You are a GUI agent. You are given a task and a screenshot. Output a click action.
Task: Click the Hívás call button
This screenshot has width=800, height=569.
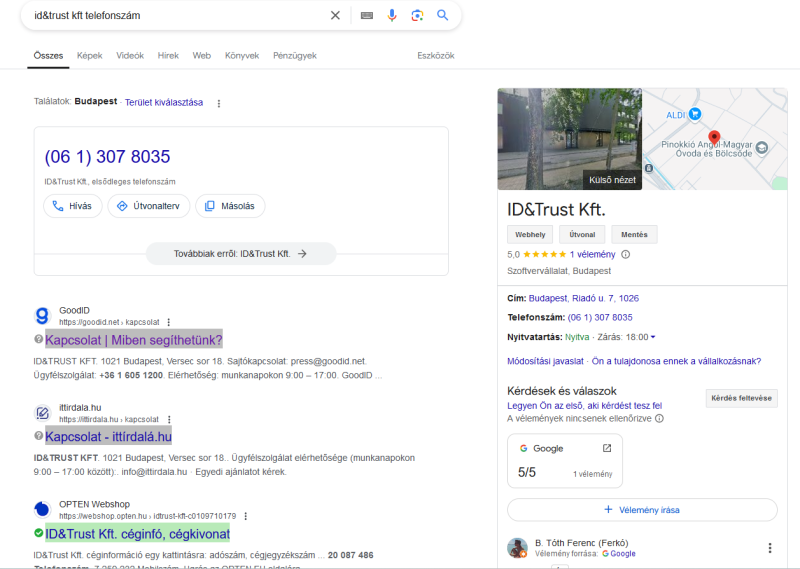coord(73,206)
